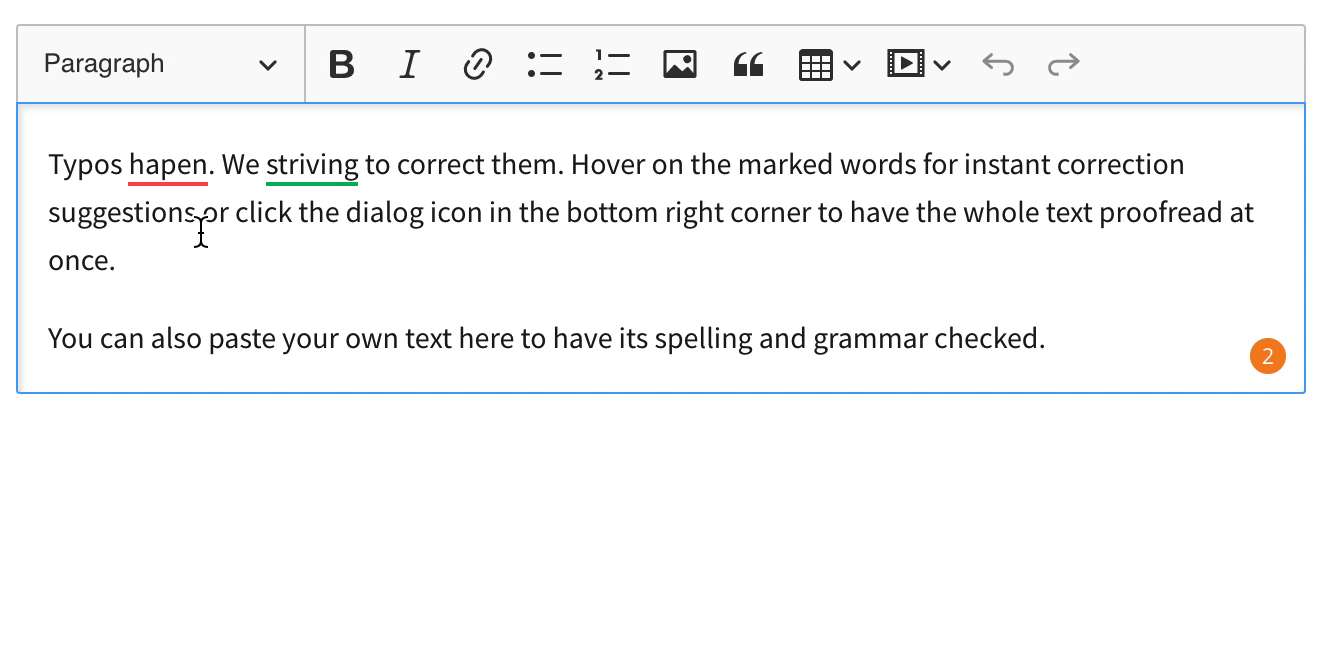Click the word "suggestions" in the editor
Image resolution: width=1324 pixels, height=650 pixels.
(x=122, y=213)
